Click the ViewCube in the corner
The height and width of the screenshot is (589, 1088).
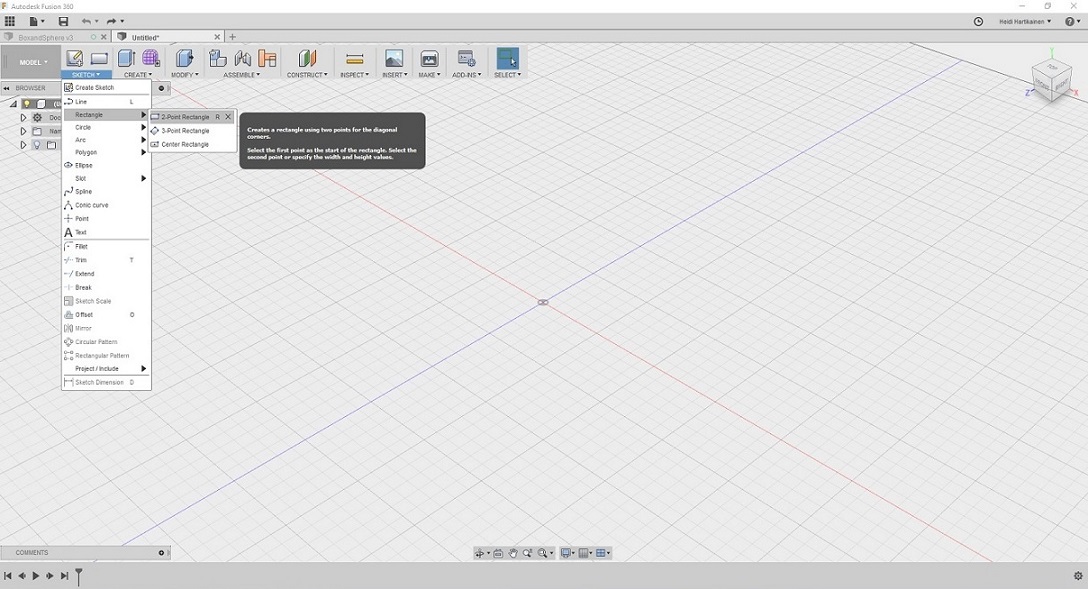point(1051,80)
